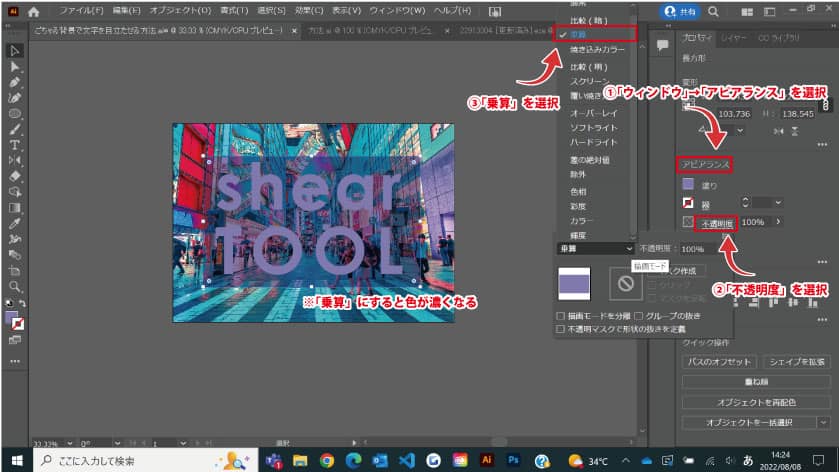Open the Edit Toolbar three-dot menu
Viewport: 839px width, 472px height.
[14, 361]
